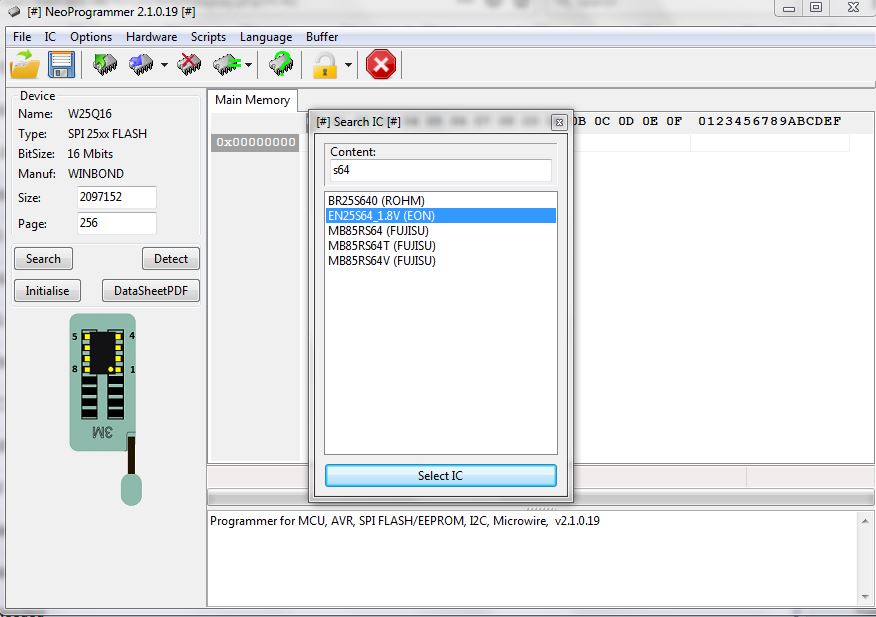Click the 0D hex column header
Viewport: 876px width, 617px height.
point(626,121)
